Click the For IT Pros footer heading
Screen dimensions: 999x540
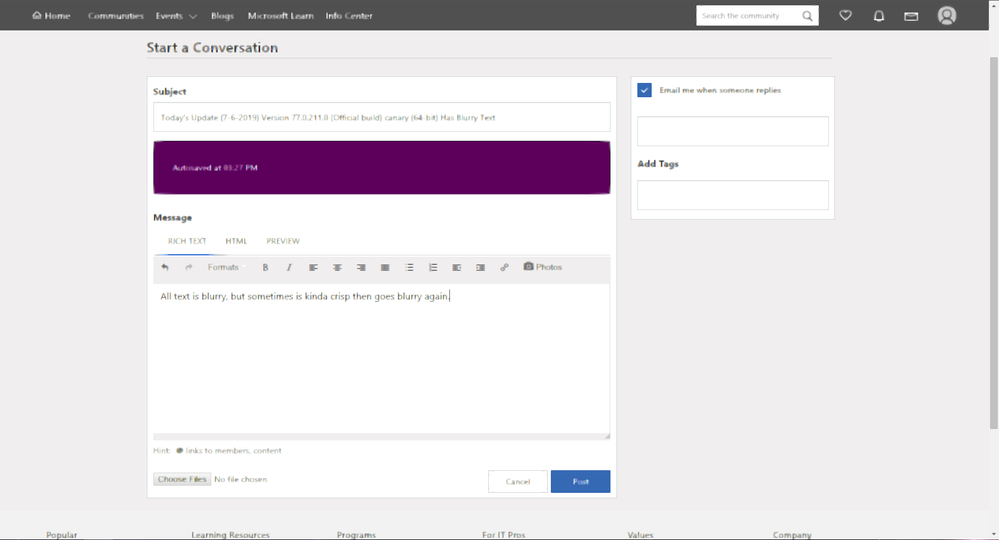pos(503,535)
